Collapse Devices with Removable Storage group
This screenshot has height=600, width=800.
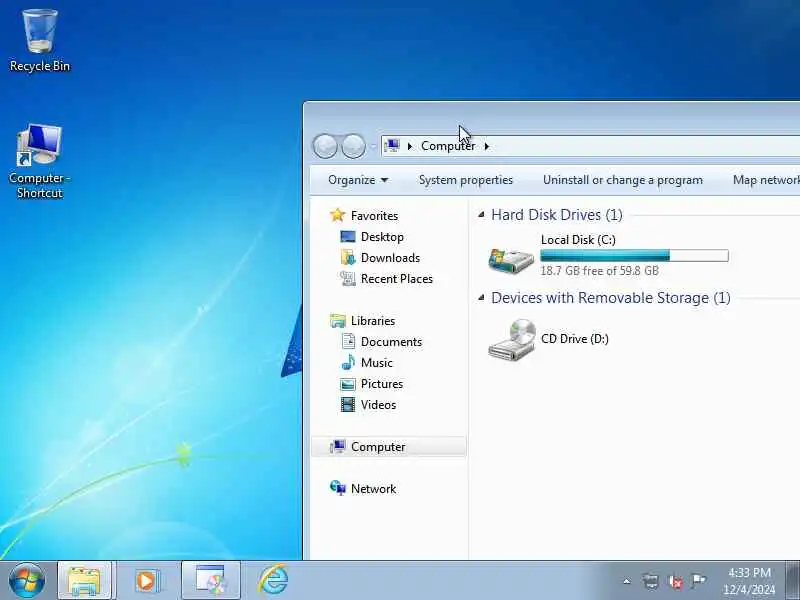(481, 298)
